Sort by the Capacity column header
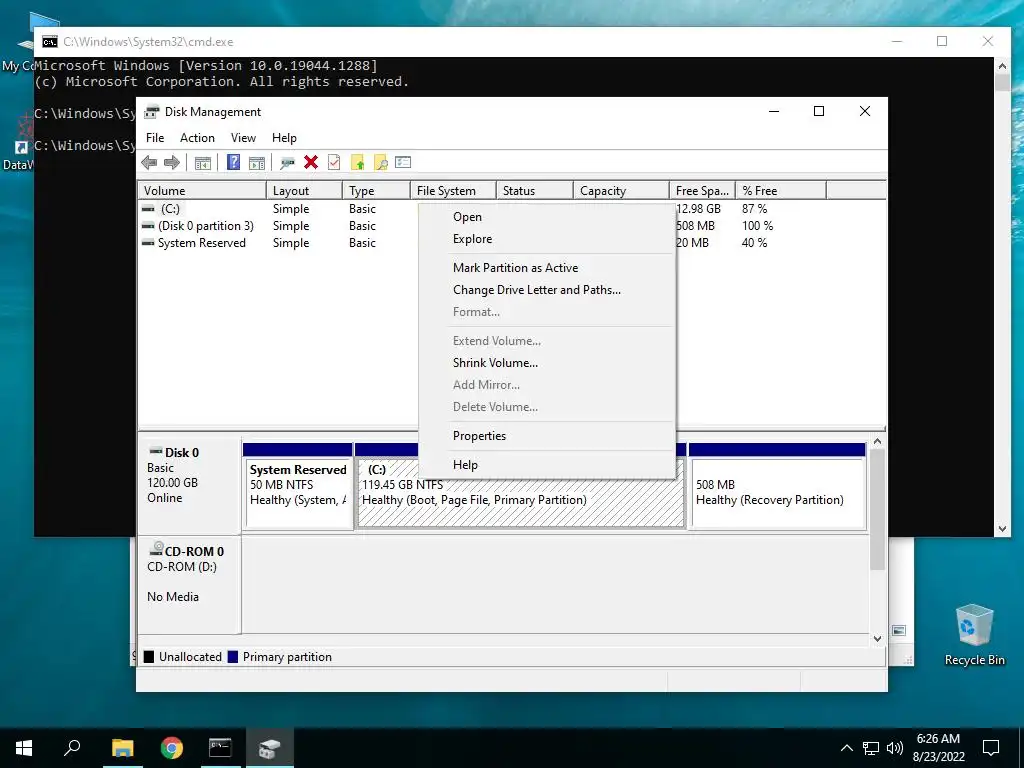The image size is (1024, 768). [621, 191]
